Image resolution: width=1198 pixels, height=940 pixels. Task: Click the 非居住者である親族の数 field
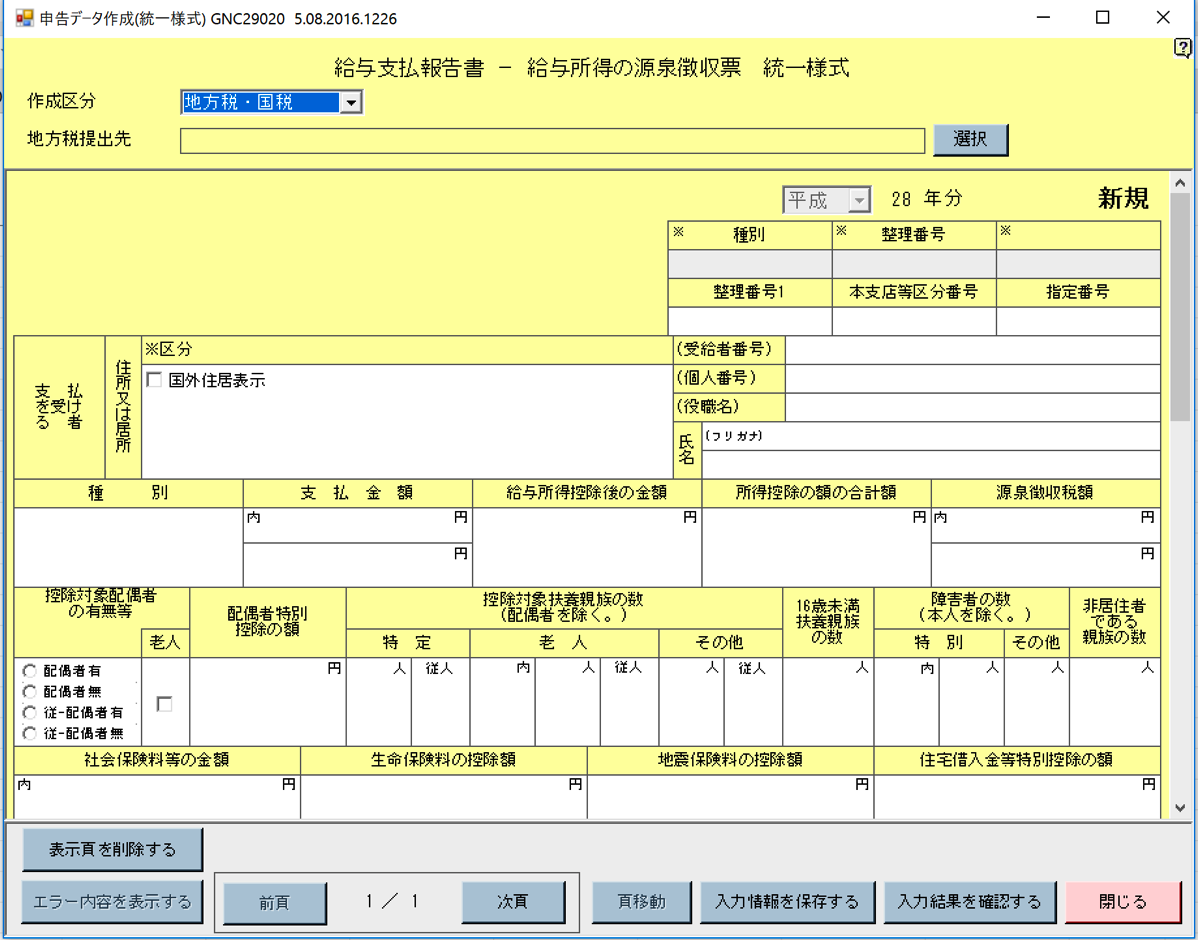tap(1115, 702)
